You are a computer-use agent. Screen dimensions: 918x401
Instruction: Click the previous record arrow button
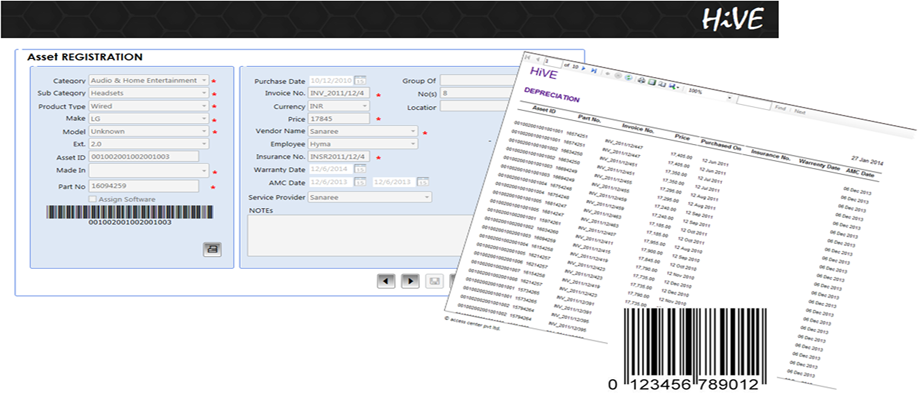pos(386,281)
